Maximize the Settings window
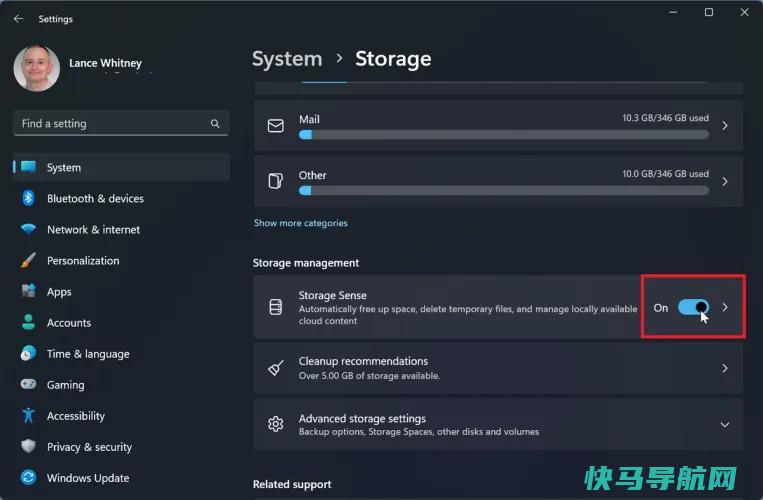763x500 pixels. pos(709,12)
